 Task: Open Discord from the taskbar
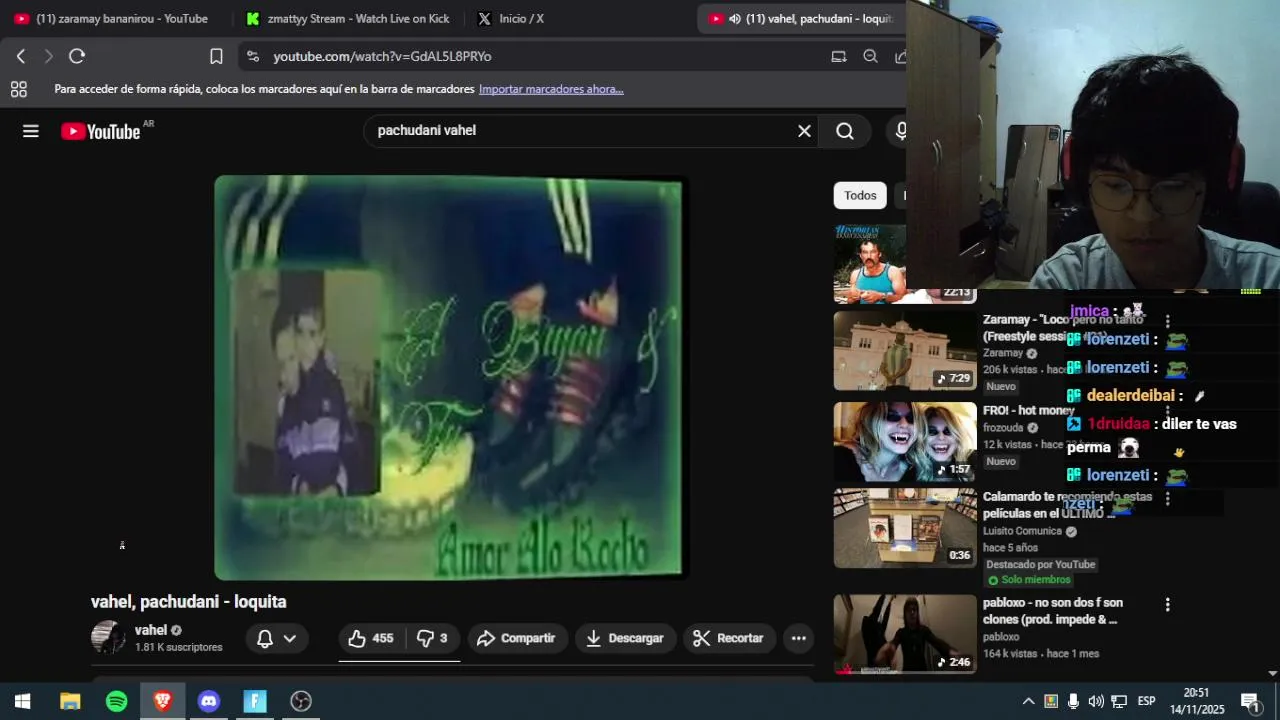[x=209, y=701]
